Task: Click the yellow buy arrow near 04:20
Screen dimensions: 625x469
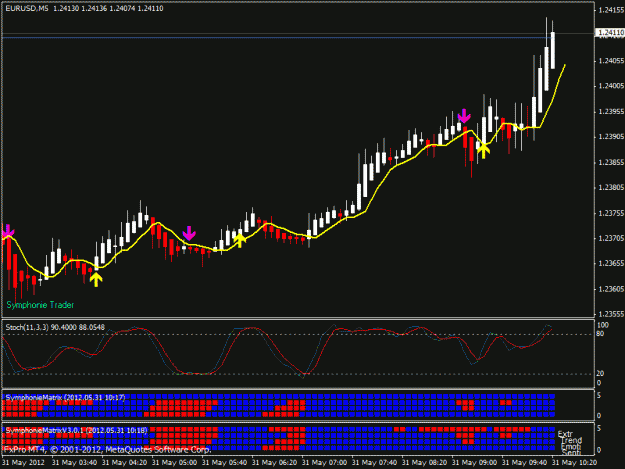Action: pos(96,279)
